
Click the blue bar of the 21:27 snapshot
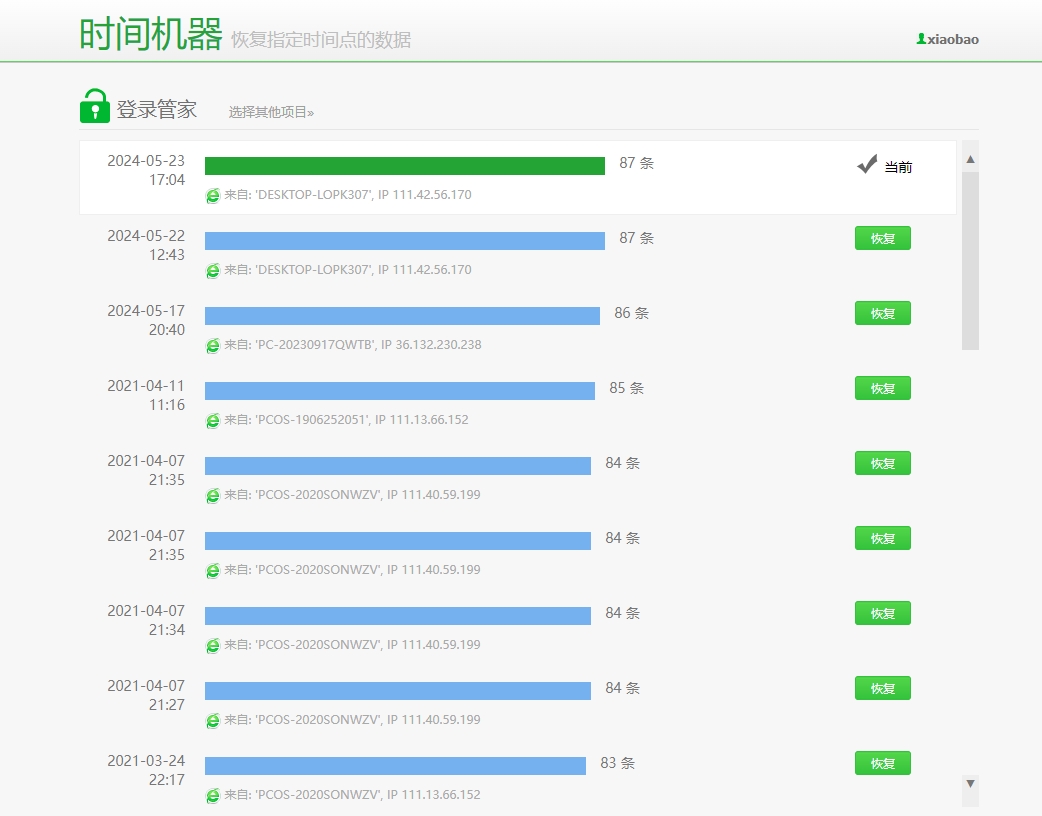[397, 690]
